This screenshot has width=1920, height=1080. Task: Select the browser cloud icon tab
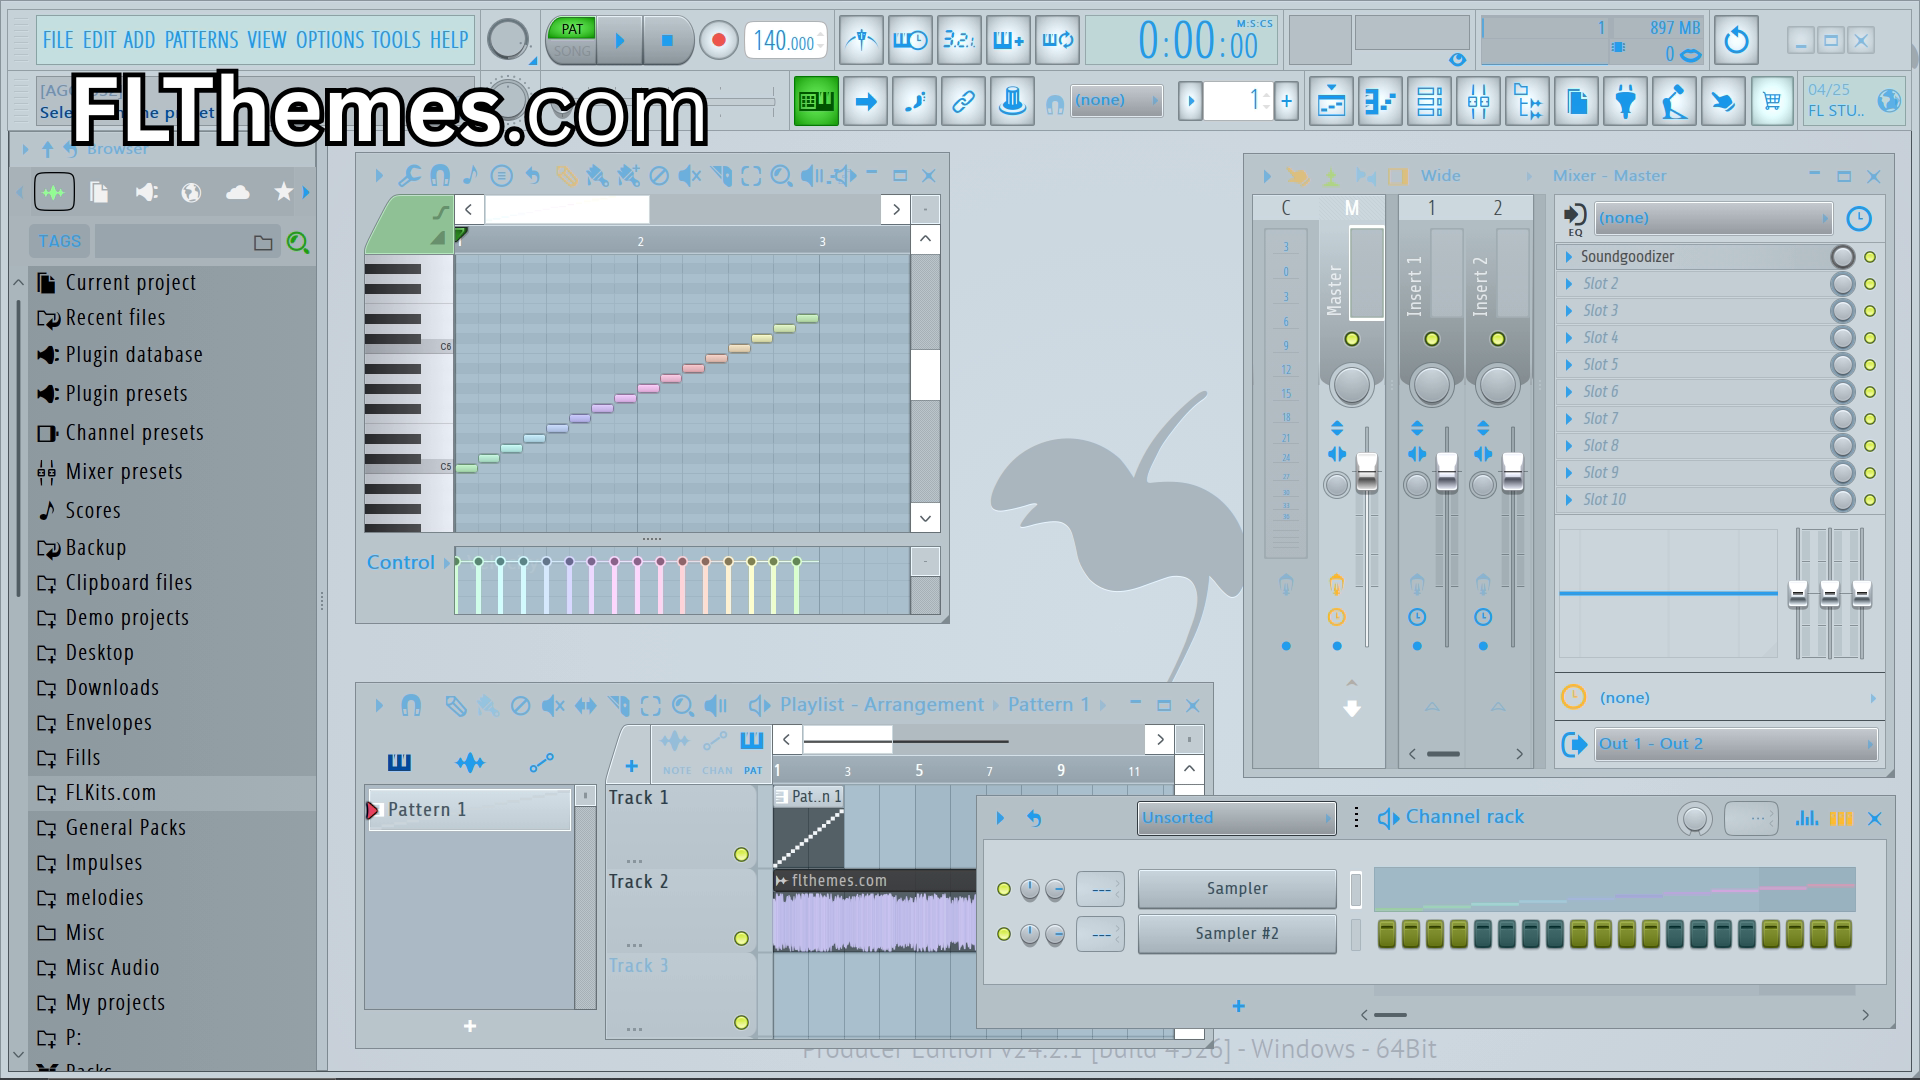tap(238, 192)
